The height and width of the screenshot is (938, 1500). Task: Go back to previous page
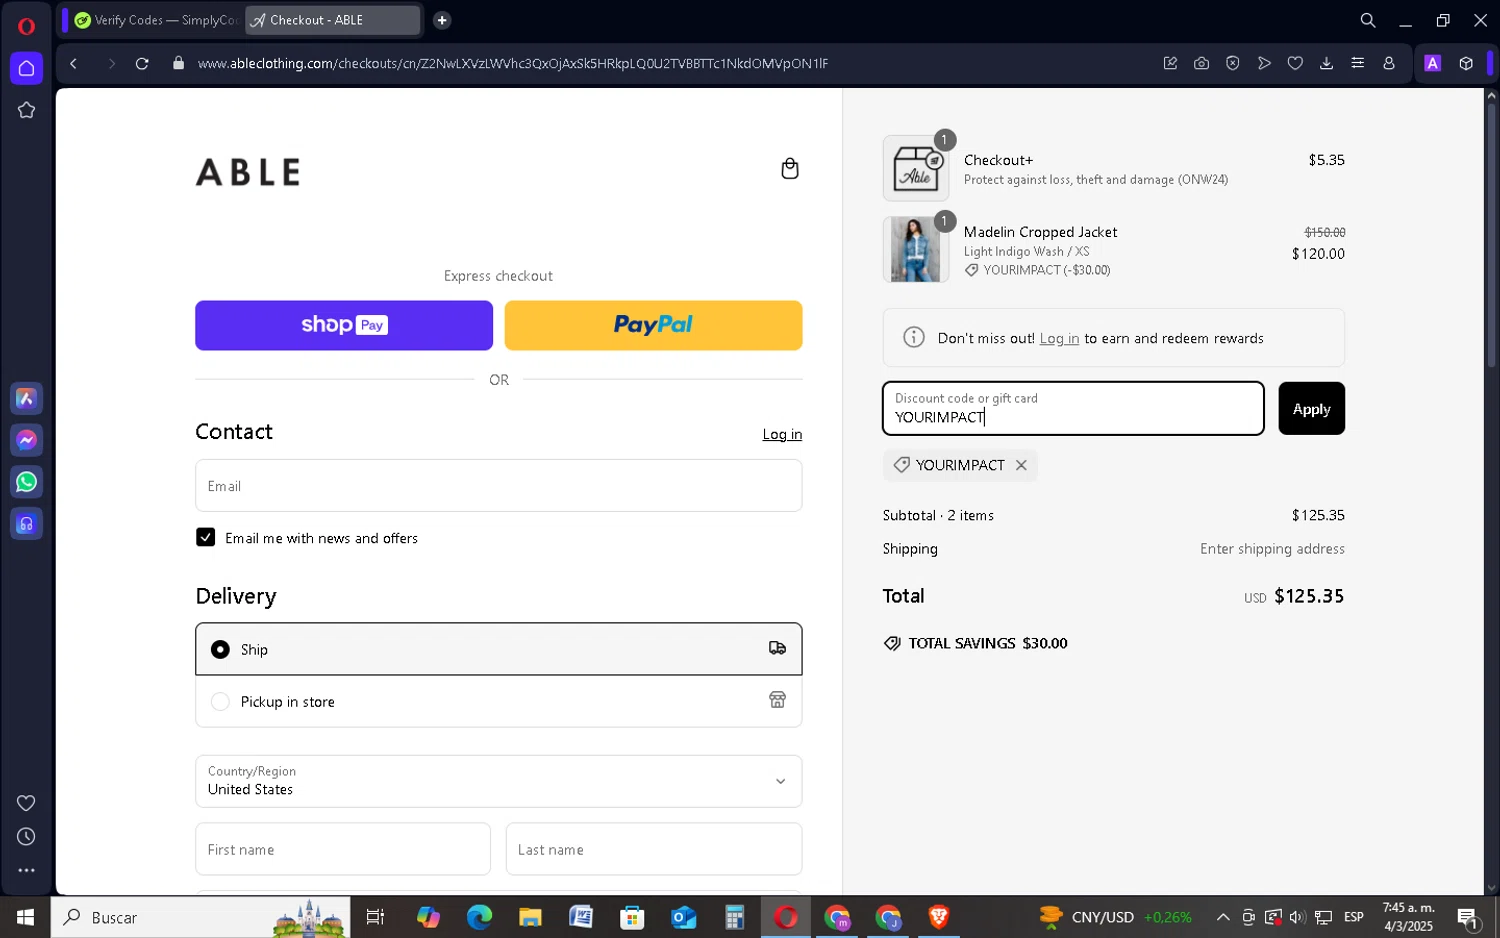point(74,64)
